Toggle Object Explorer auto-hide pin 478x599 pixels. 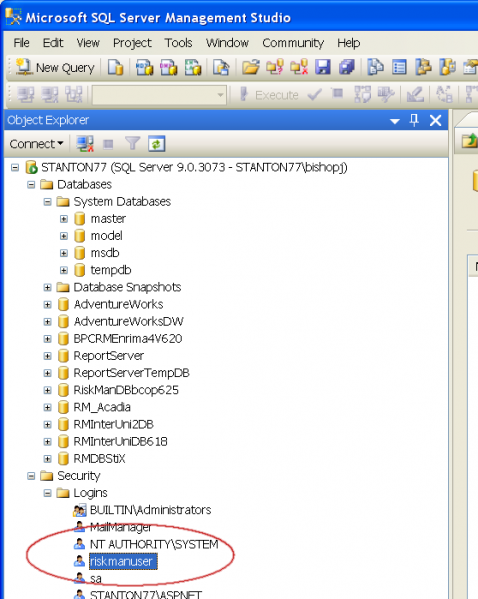(x=414, y=120)
